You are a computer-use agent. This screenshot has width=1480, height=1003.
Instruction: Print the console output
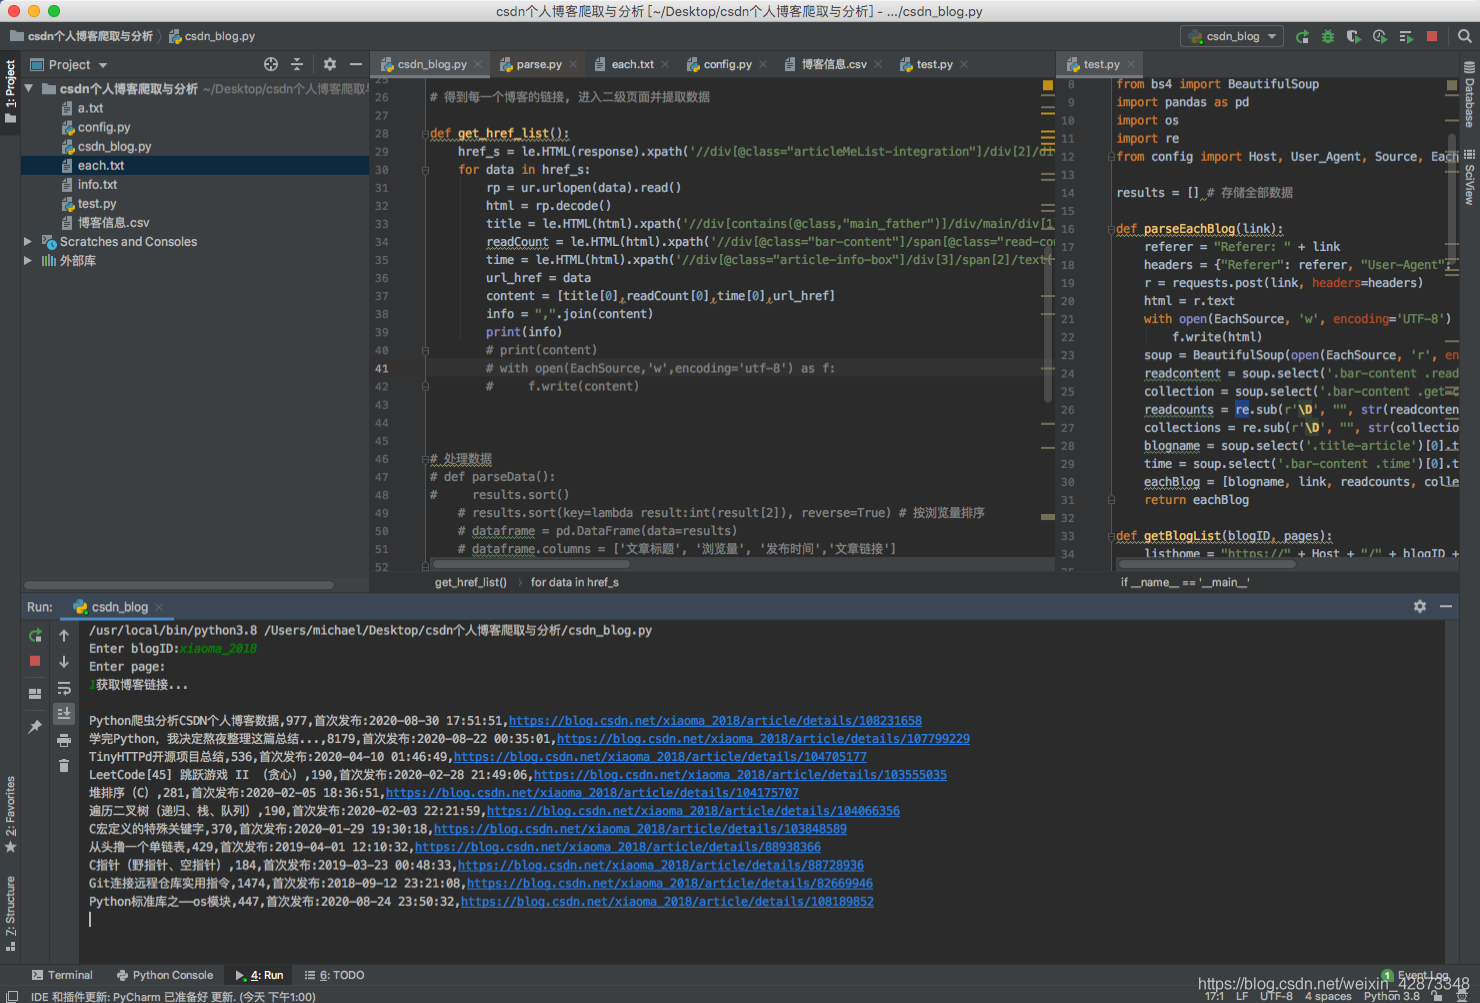tap(64, 740)
